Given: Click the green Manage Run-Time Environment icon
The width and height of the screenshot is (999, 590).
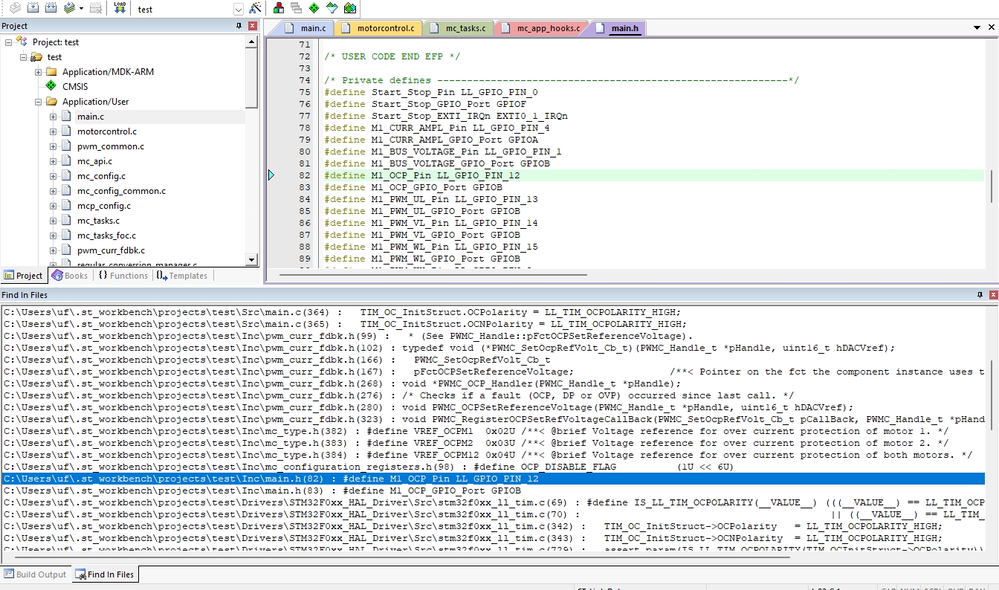Looking at the screenshot, I should (x=314, y=8).
